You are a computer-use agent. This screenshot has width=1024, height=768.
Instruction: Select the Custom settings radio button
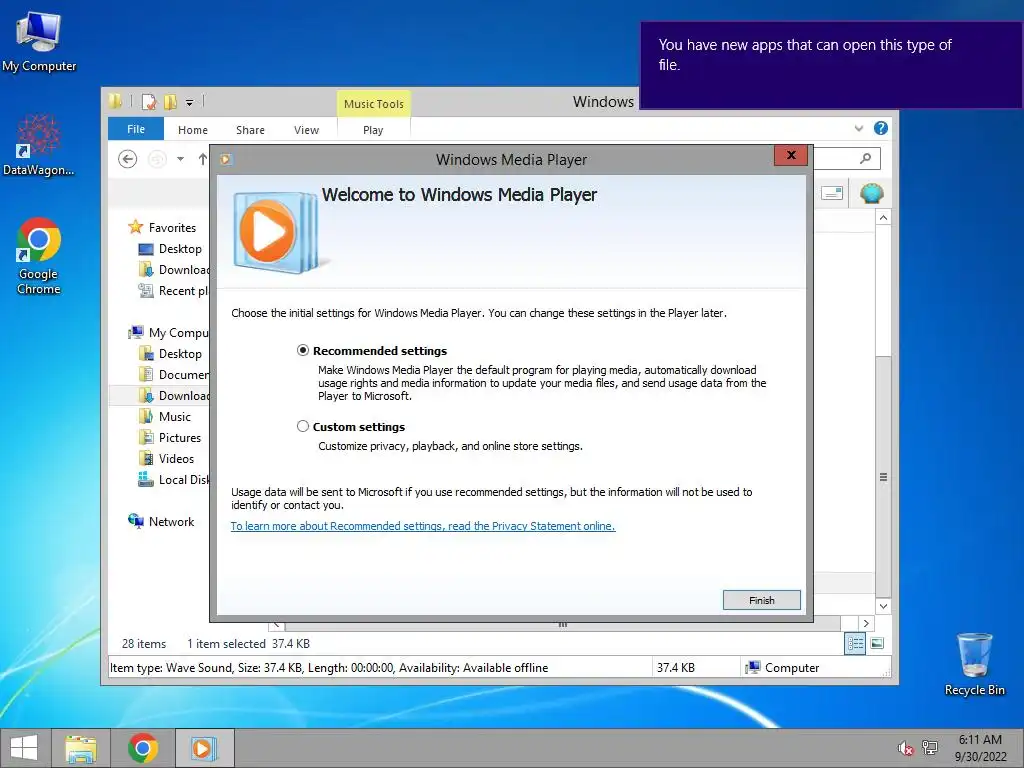tap(302, 426)
